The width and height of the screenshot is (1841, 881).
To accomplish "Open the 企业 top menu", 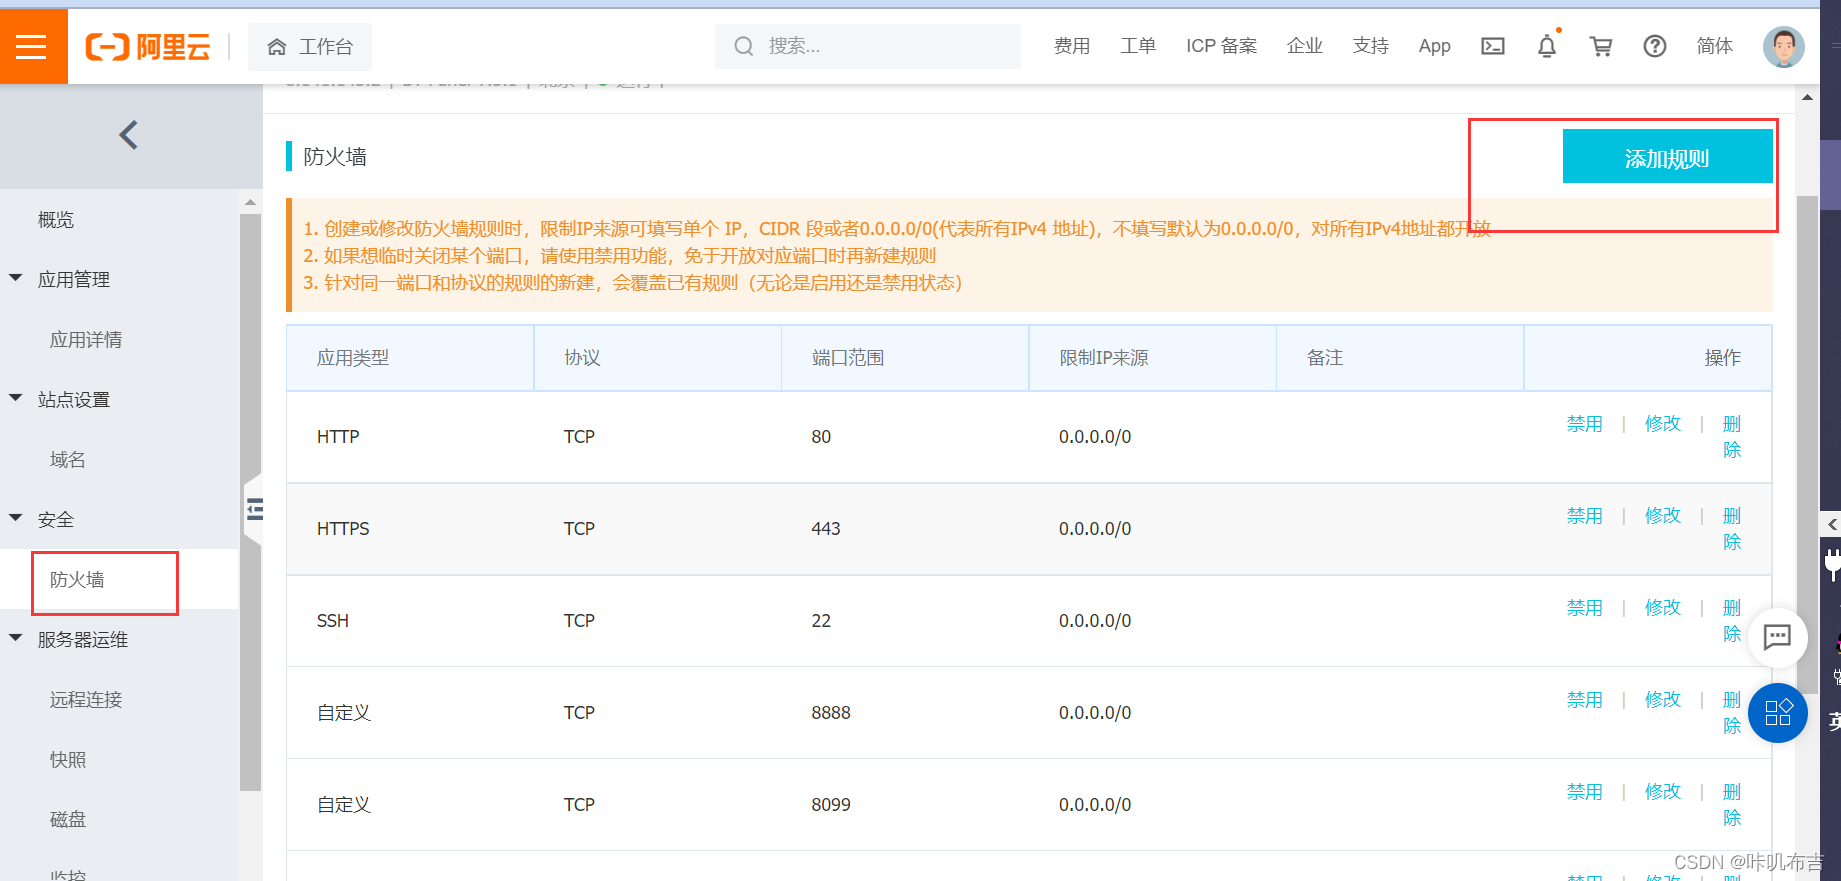I will pos(1305,46).
